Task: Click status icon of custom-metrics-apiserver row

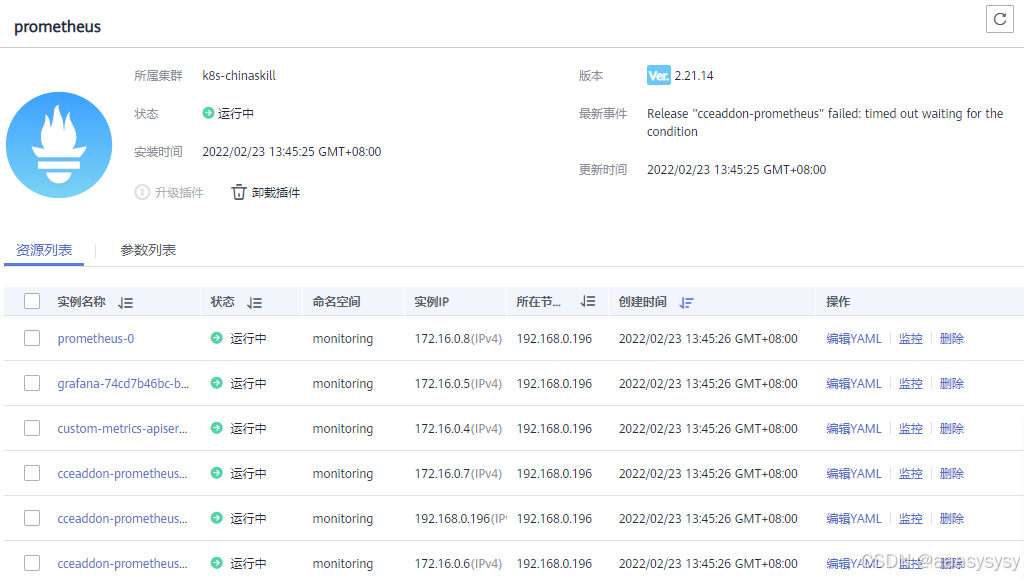Action: pyautogui.click(x=216, y=428)
